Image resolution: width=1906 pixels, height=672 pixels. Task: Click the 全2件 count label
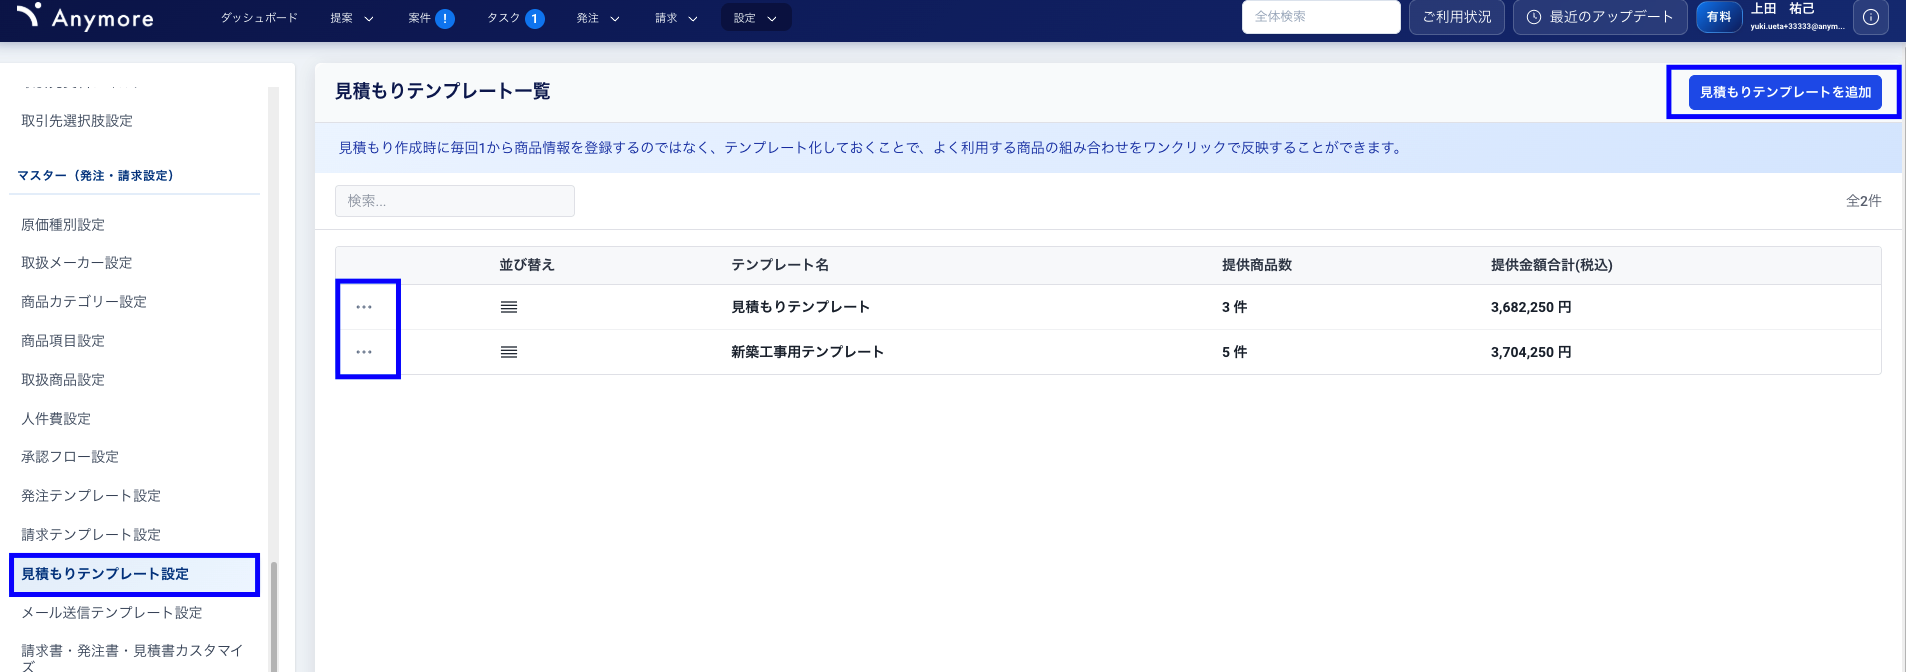click(x=1863, y=201)
